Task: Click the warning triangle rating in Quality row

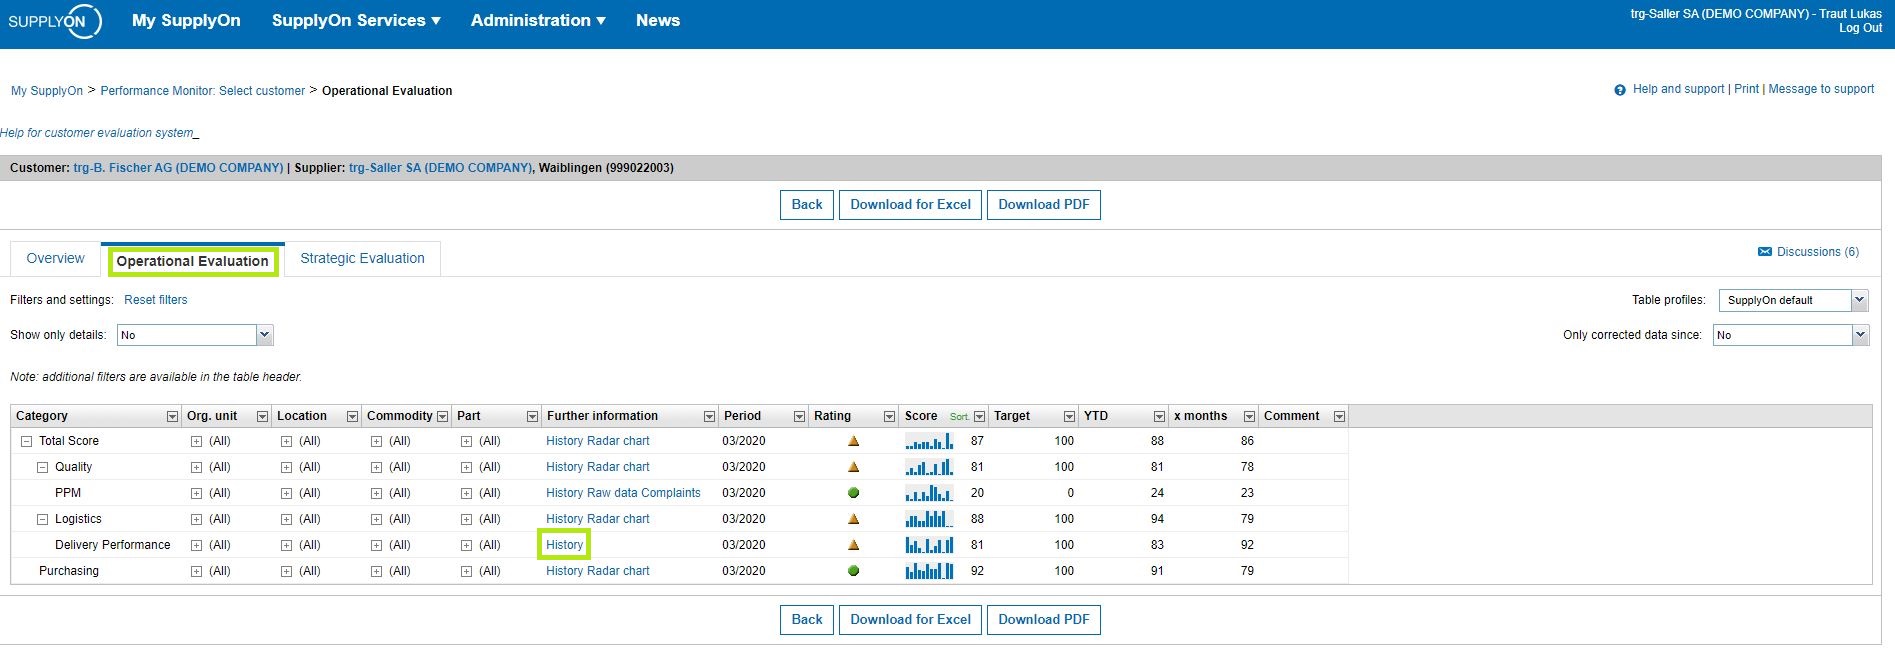Action: (853, 467)
